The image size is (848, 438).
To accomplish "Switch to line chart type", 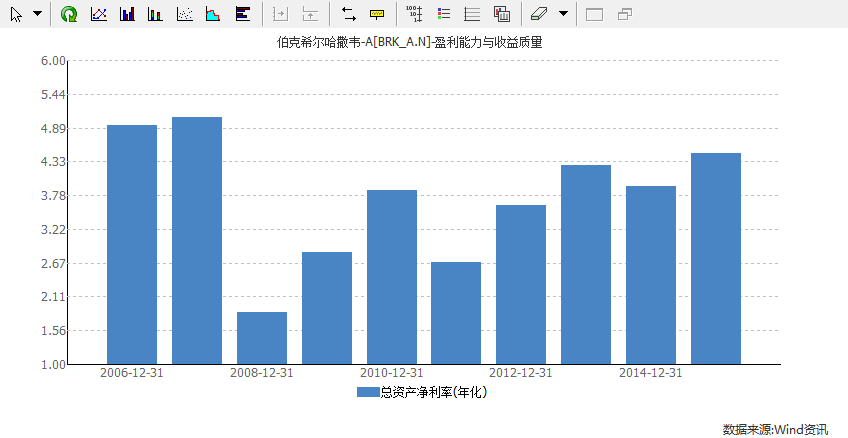I will [98, 14].
